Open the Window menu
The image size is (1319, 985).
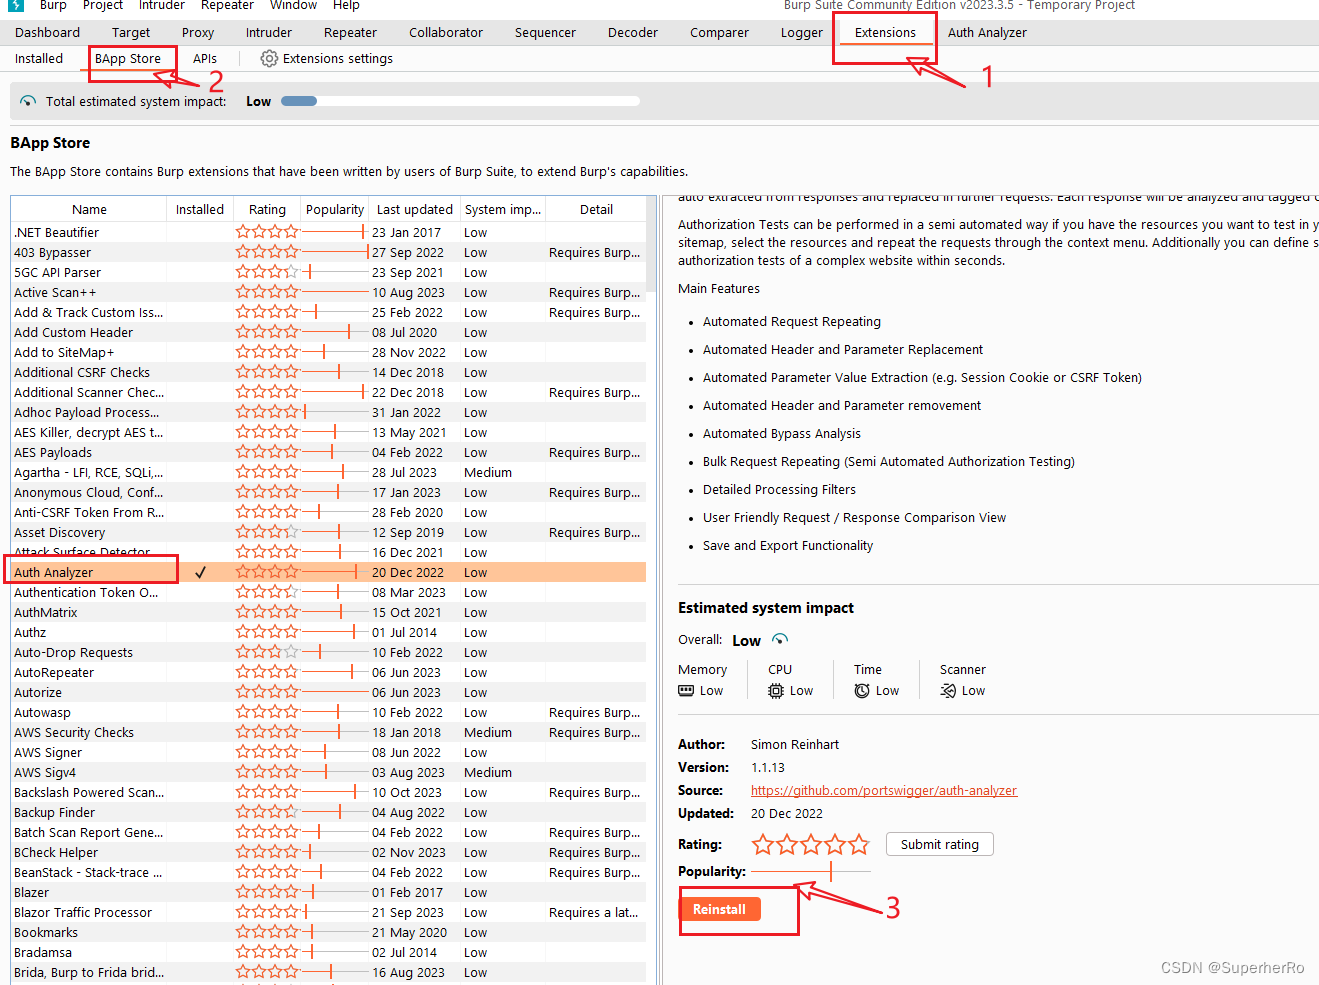[293, 6]
